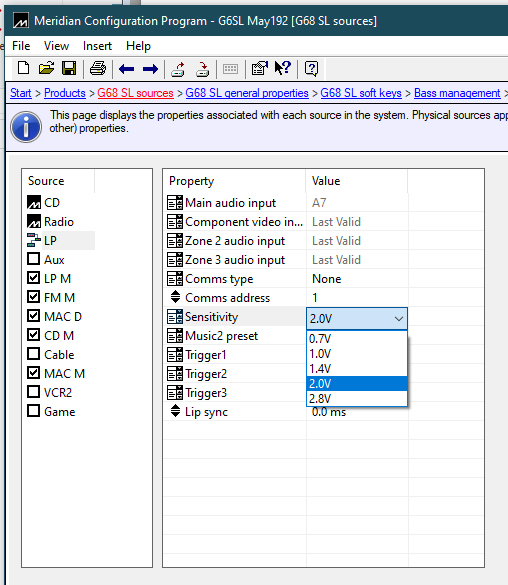Go to the G68 SL sources link
This screenshot has height=585, width=508.
[x=135, y=93]
